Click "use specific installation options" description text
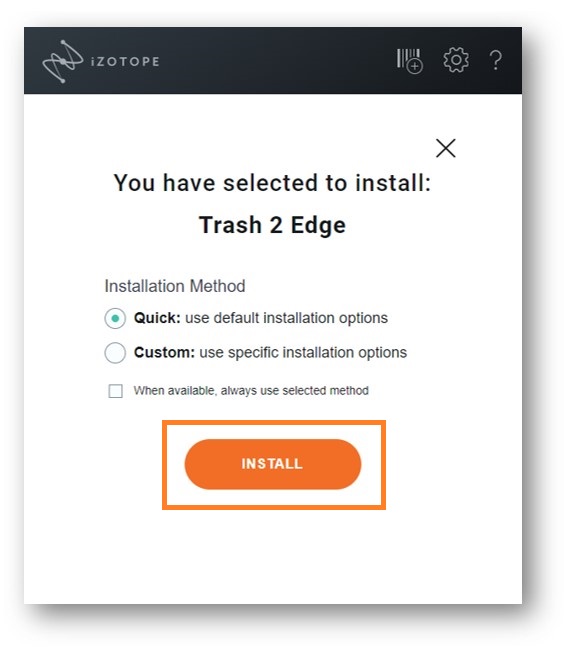This screenshot has height=656, width=578. pos(303,352)
